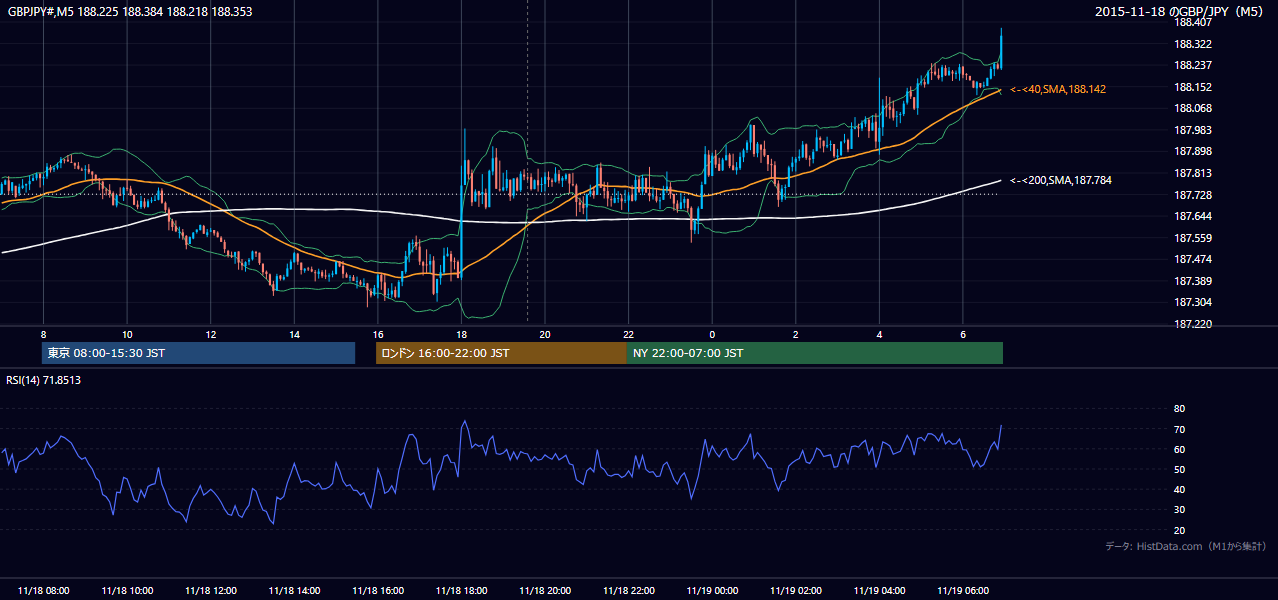Click price axis value 188.152
Viewport: 1278px width, 600px height.
point(1194,88)
